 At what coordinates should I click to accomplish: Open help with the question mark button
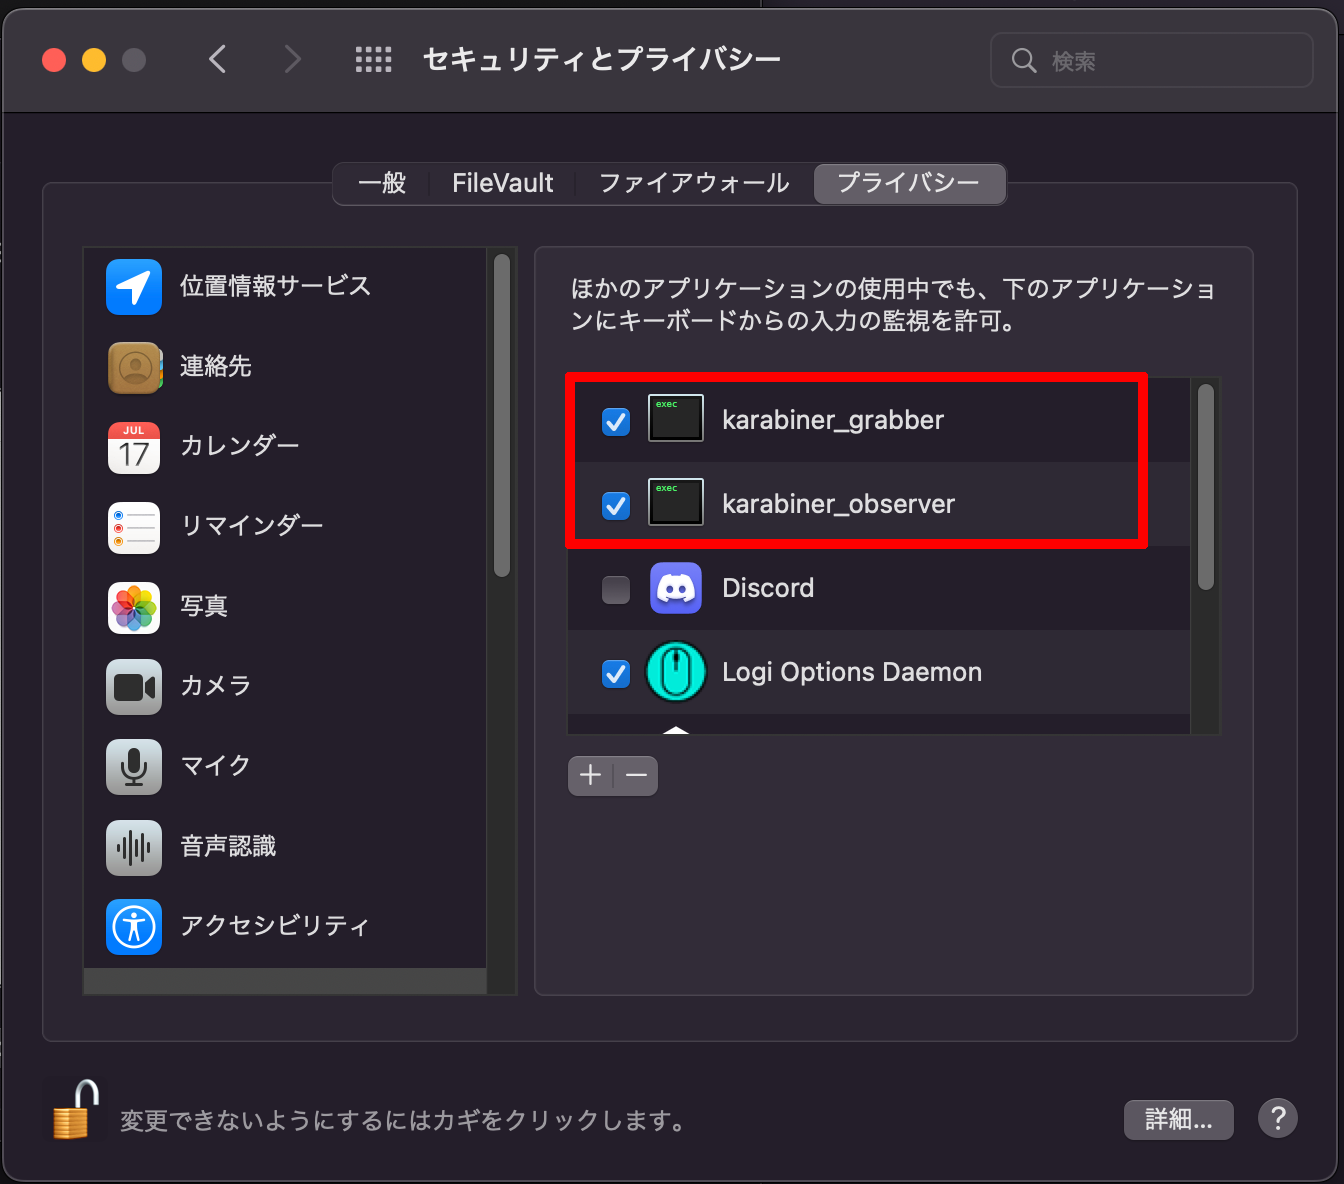click(1278, 1118)
